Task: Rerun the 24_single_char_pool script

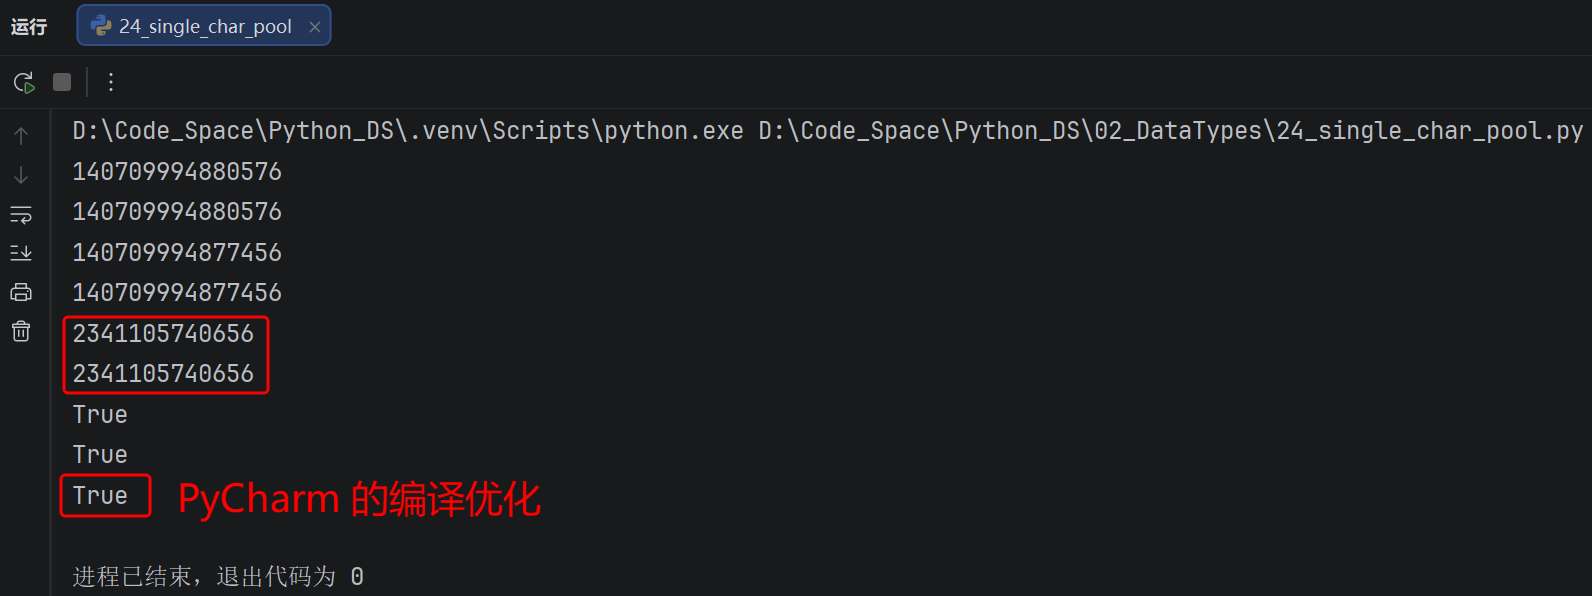Action: click(x=24, y=82)
